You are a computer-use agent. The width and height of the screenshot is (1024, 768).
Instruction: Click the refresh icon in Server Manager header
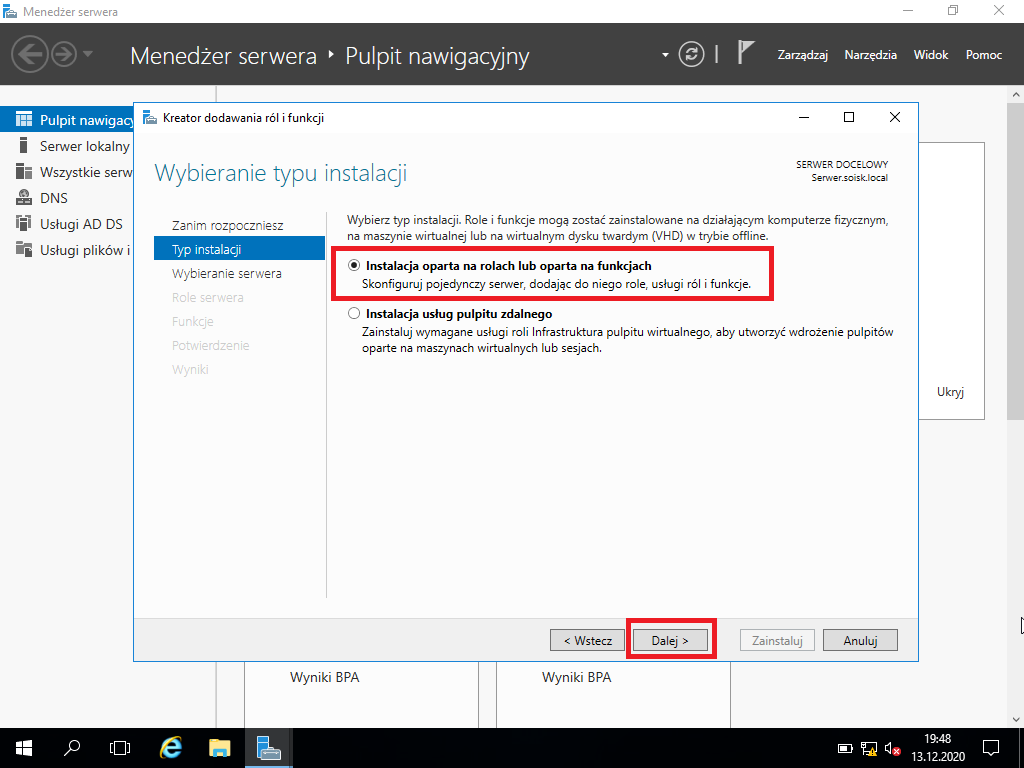pos(691,54)
